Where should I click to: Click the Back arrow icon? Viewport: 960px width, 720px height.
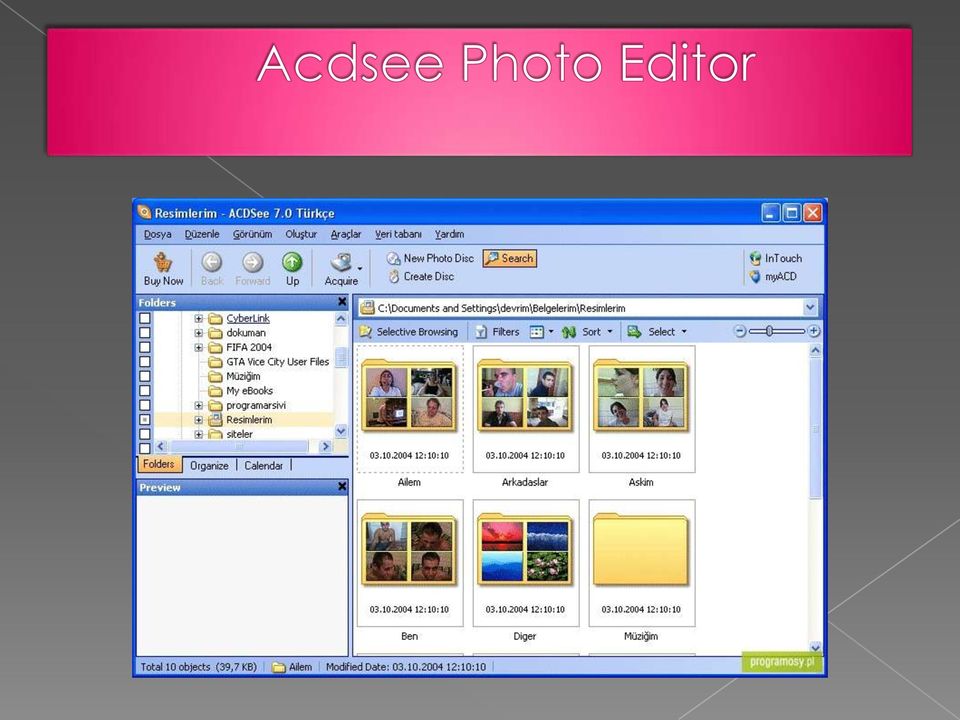pos(212,262)
